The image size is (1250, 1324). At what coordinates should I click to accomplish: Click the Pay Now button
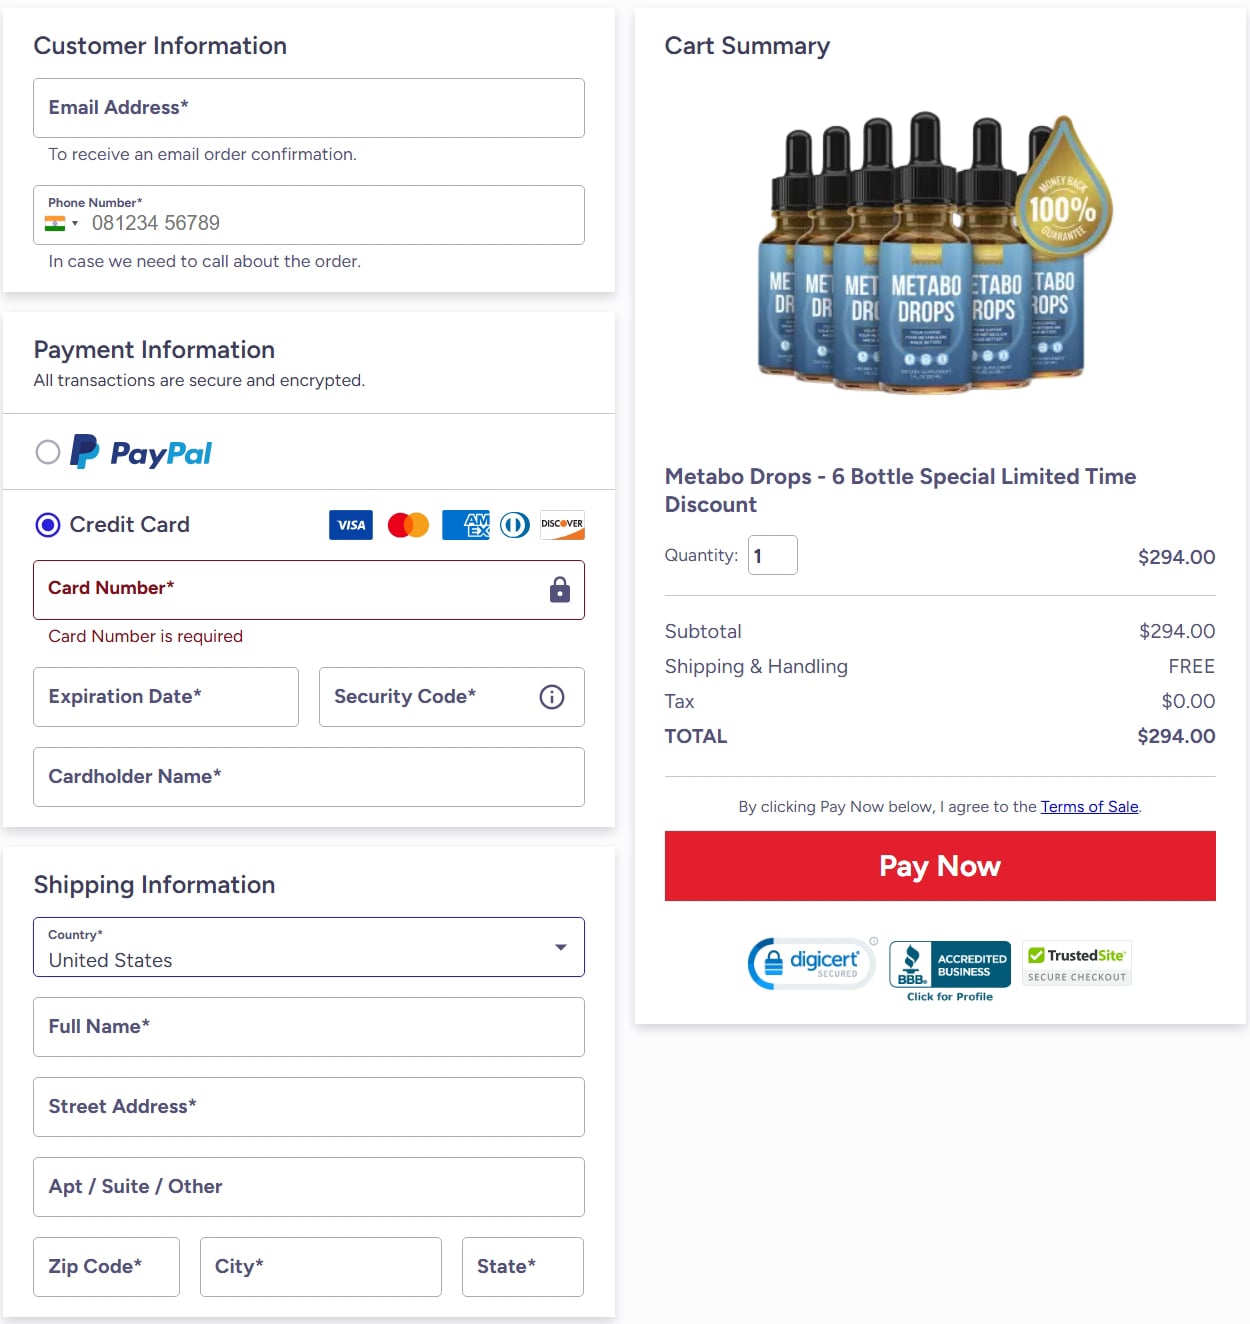pos(940,866)
